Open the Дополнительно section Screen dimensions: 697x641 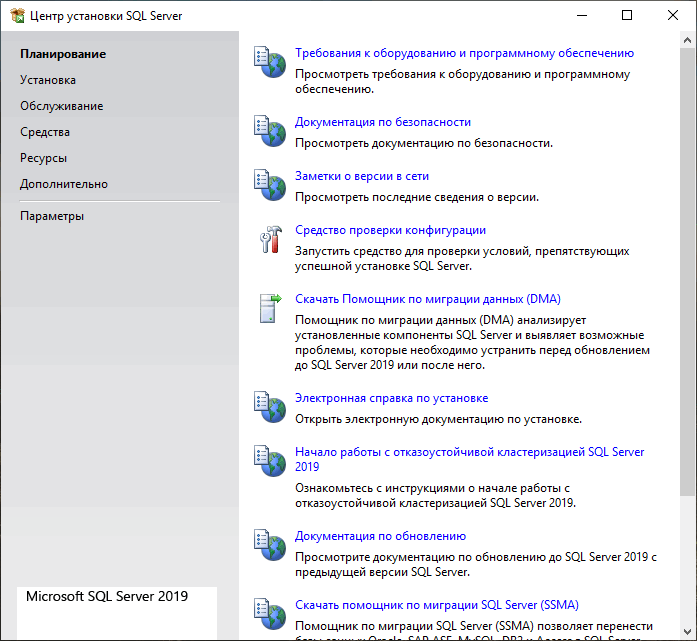[x=64, y=184]
